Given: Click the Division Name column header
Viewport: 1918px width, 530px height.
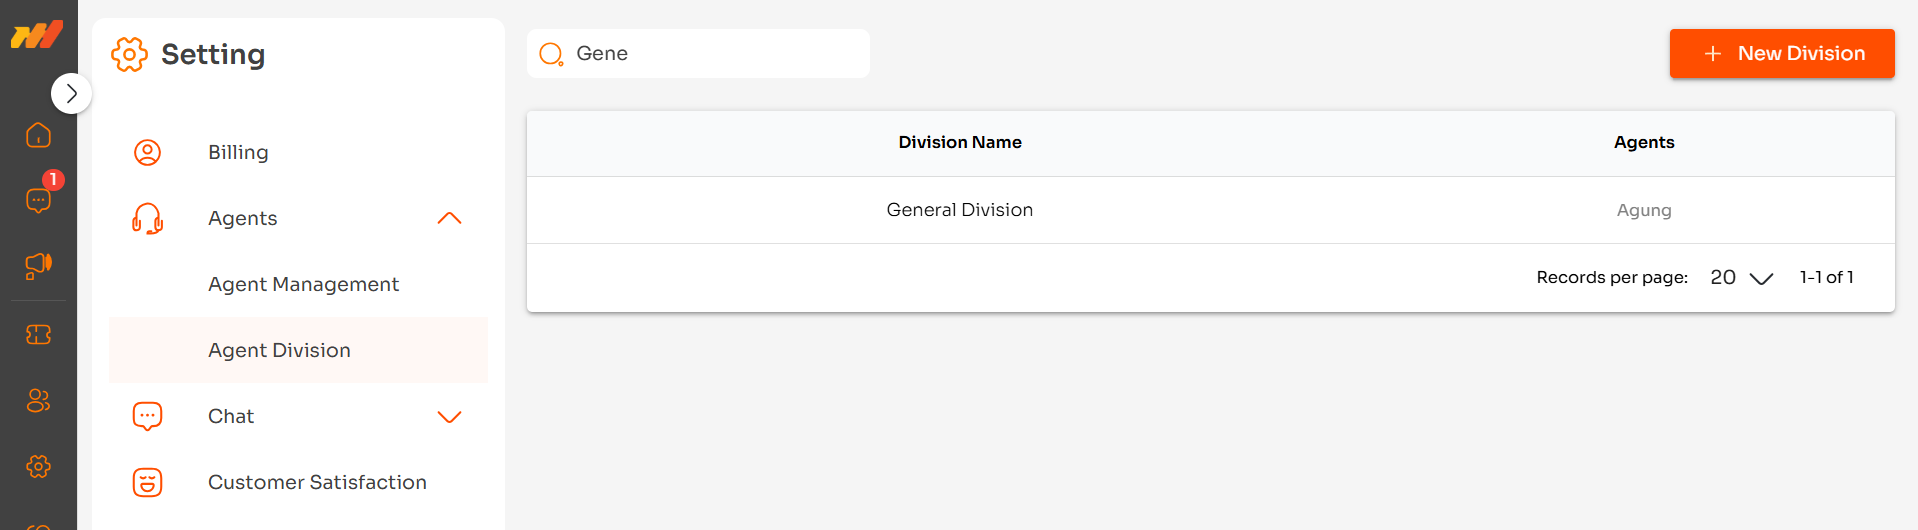Looking at the screenshot, I should pyautogui.click(x=959, y=143).
